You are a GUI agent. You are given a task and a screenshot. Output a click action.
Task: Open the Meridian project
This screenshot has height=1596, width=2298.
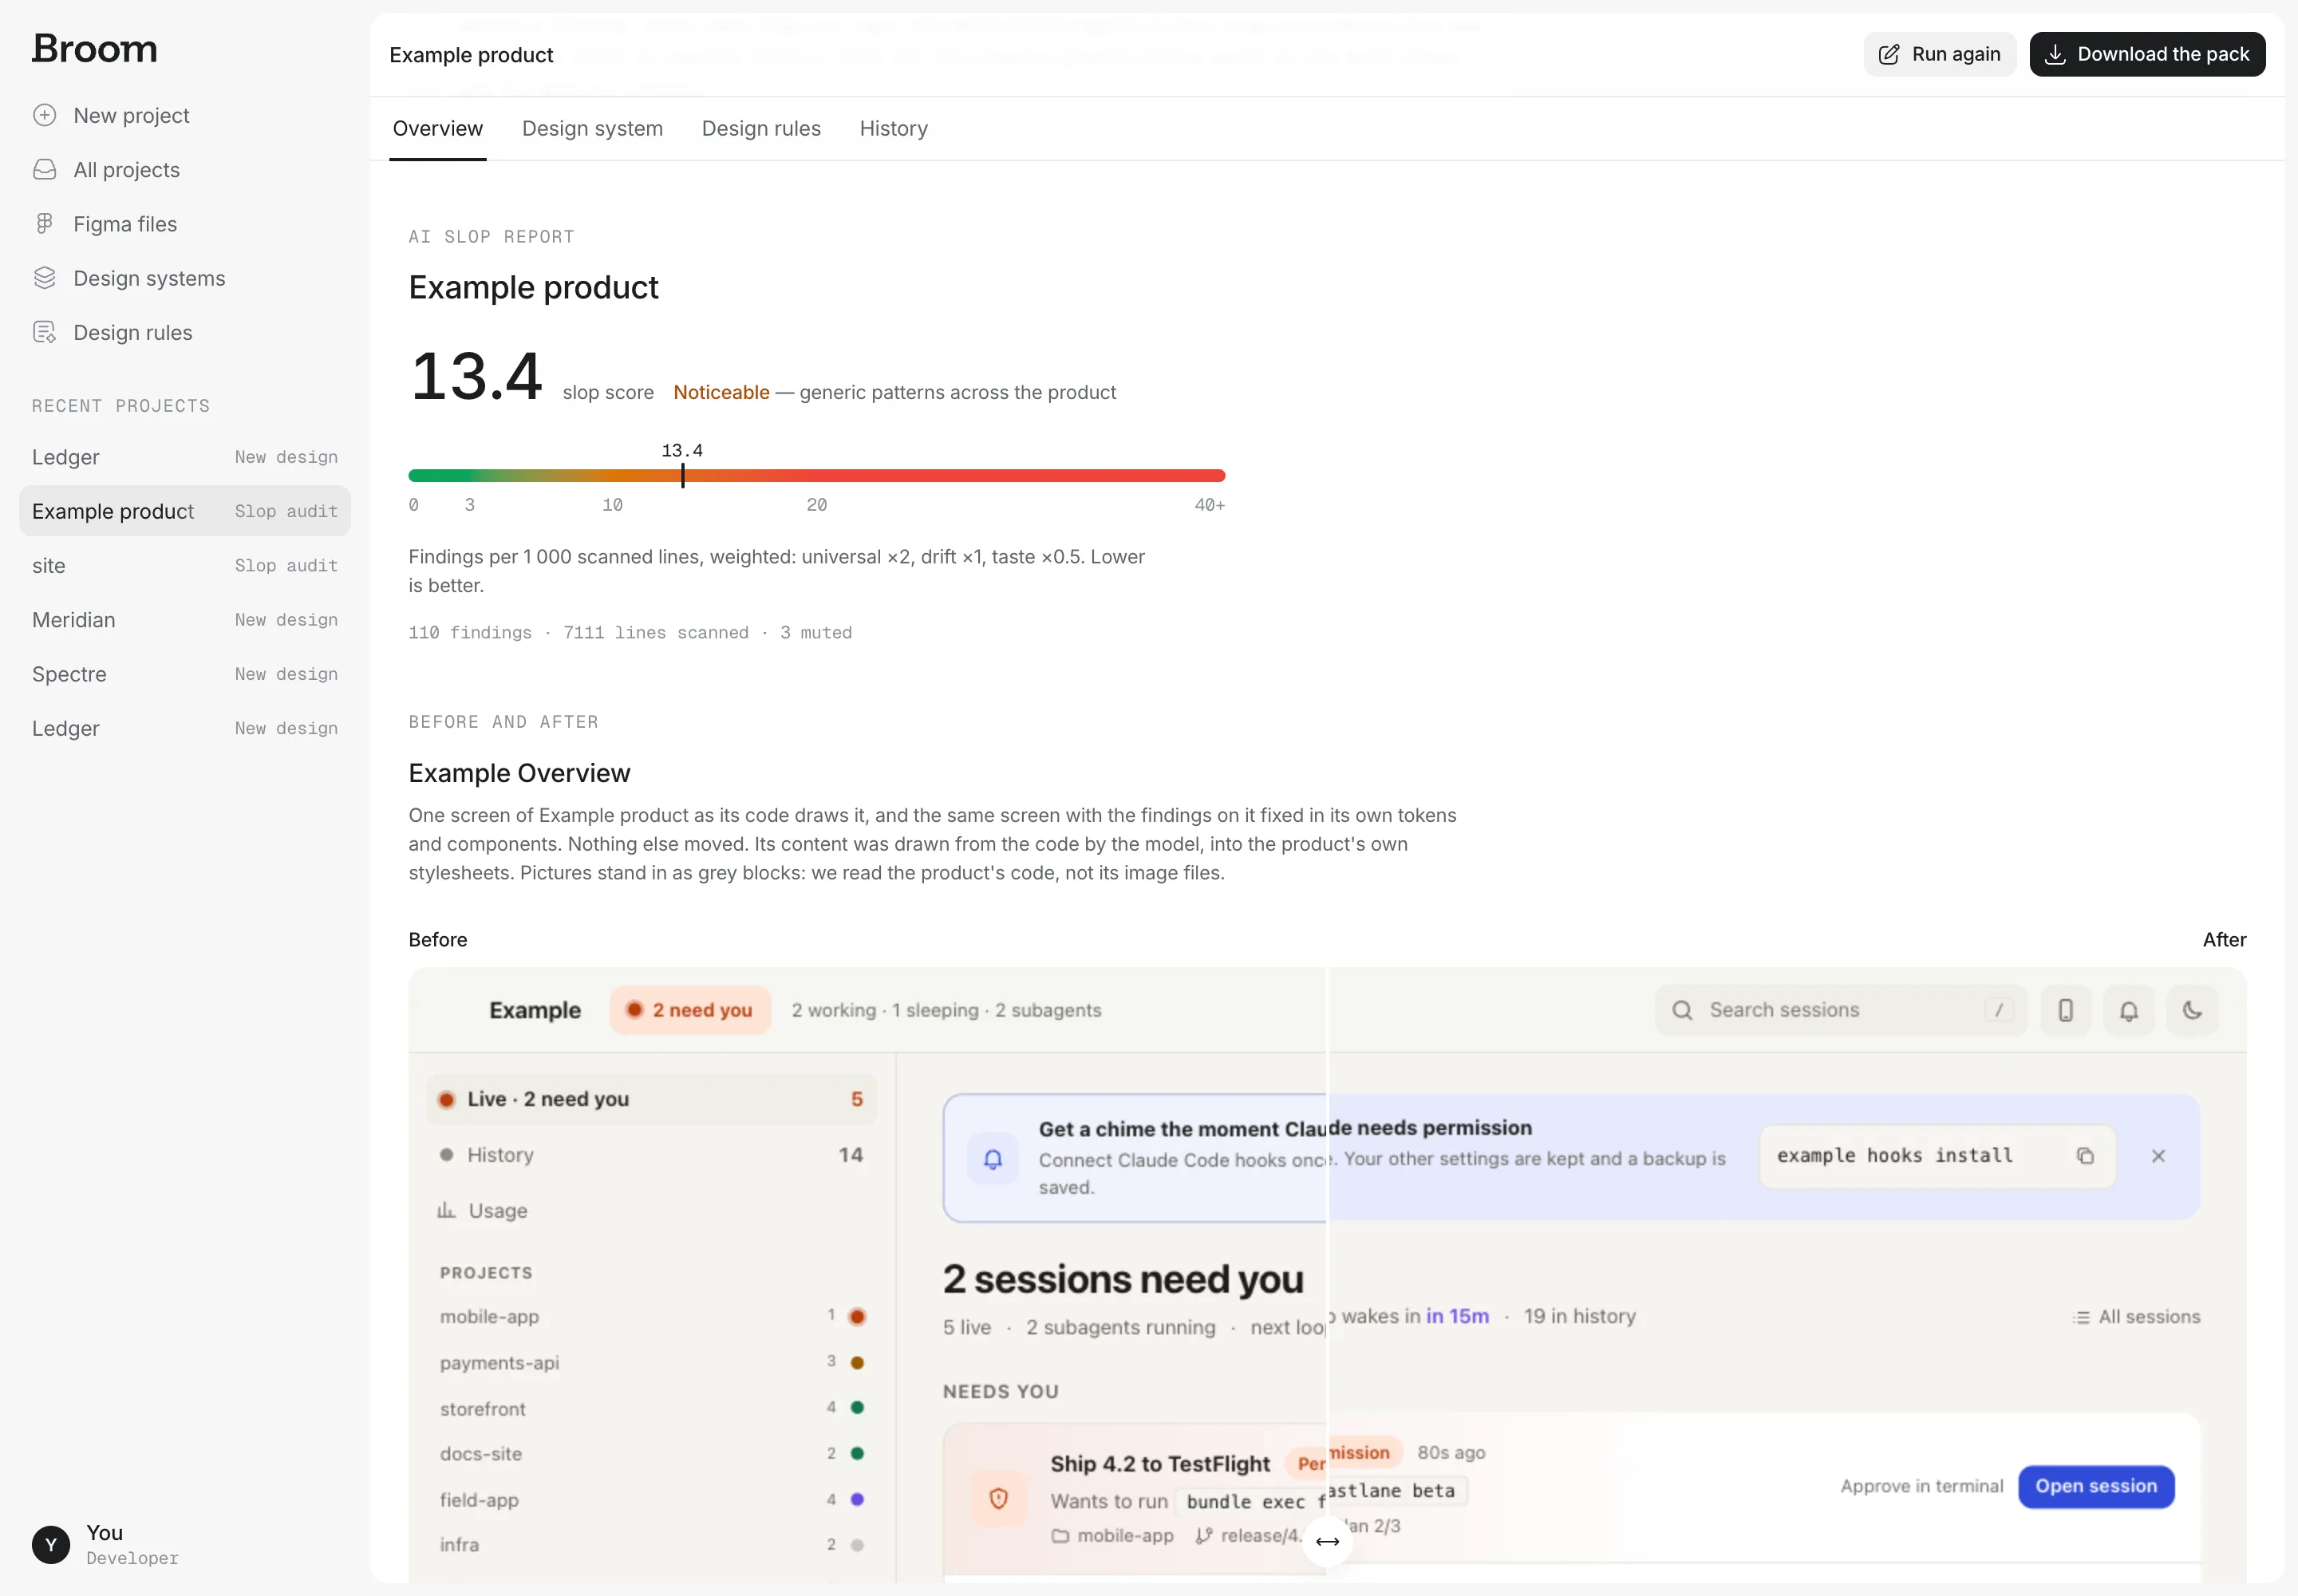pos(185,620)
